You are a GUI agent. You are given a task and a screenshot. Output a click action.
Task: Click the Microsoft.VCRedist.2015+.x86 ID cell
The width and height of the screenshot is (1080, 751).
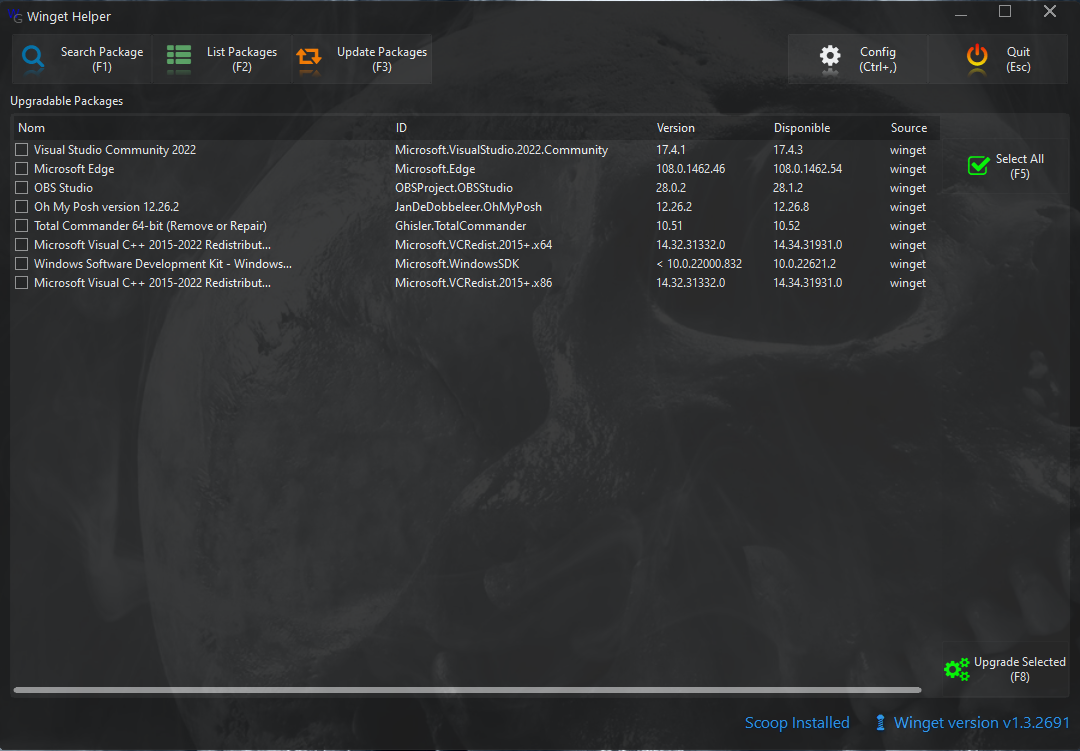(474, 282)
